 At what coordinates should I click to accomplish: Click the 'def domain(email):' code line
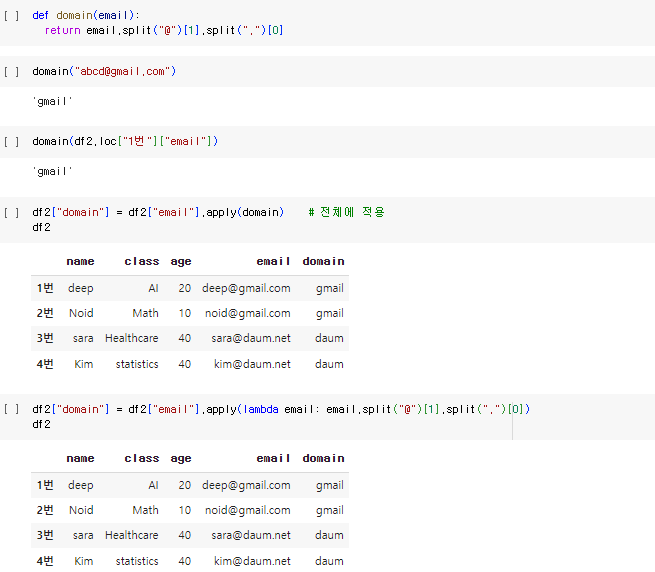click(86, 15)
